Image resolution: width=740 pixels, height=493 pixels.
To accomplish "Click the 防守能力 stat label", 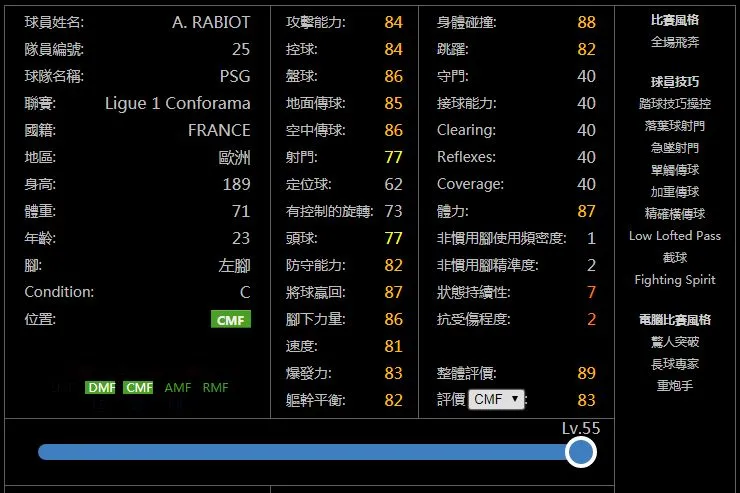I will (315, 265).
